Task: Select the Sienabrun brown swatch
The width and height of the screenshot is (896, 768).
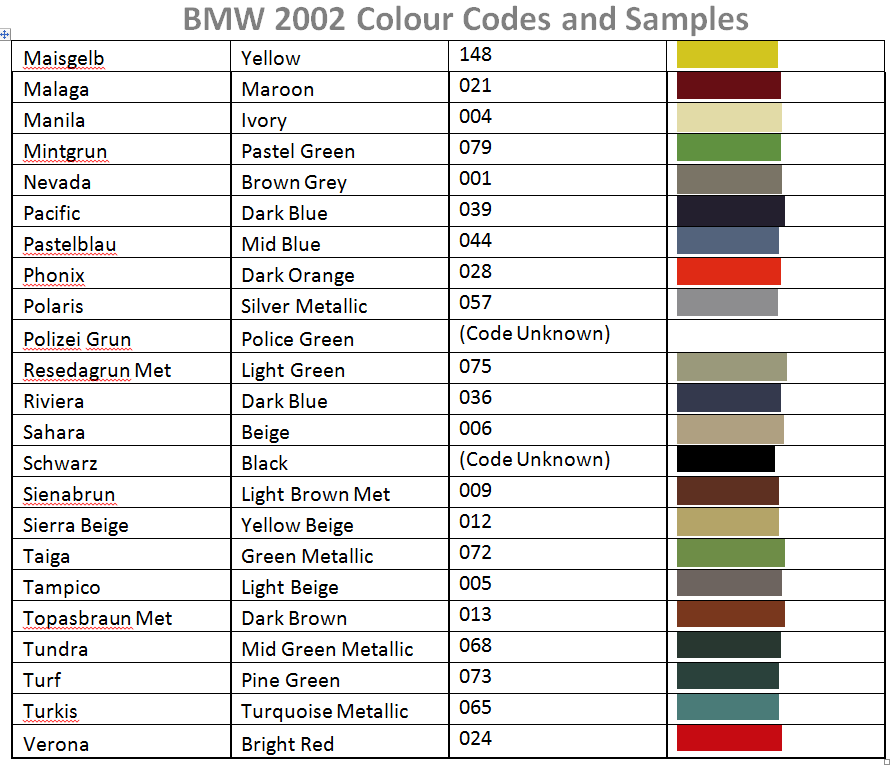Action: pos(727,491)
